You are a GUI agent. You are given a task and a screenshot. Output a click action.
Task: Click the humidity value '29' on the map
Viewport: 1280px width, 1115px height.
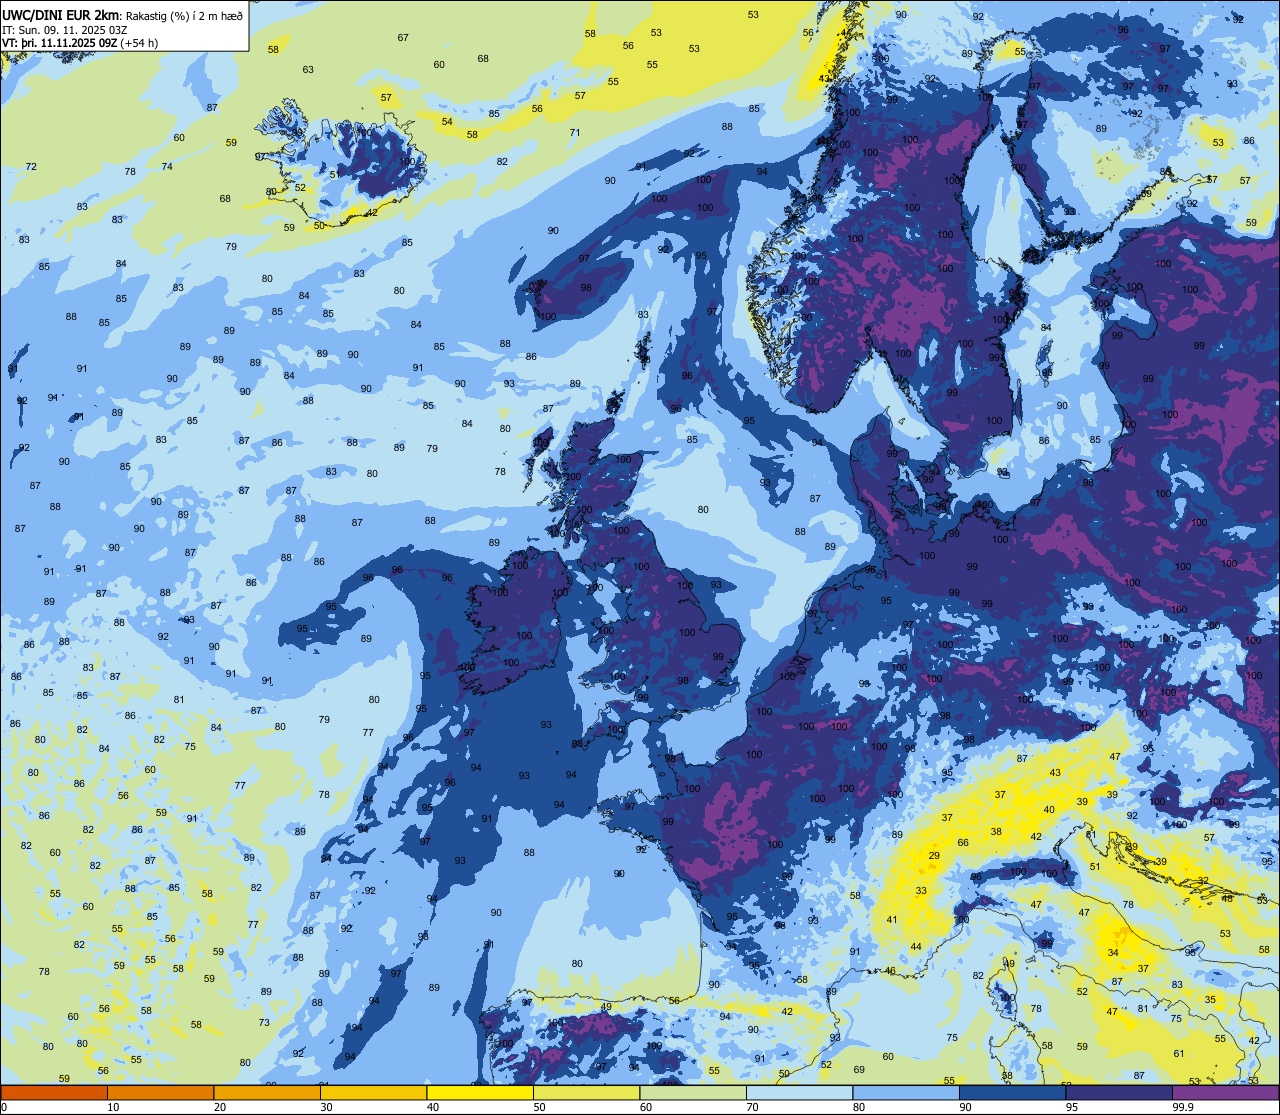click(x=934, y=855)
